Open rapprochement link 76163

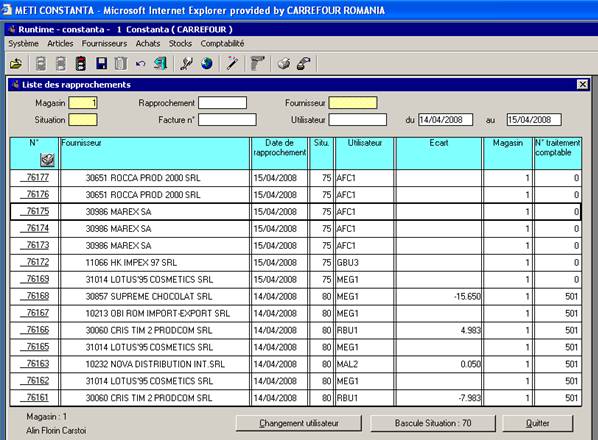click(36, 364)
